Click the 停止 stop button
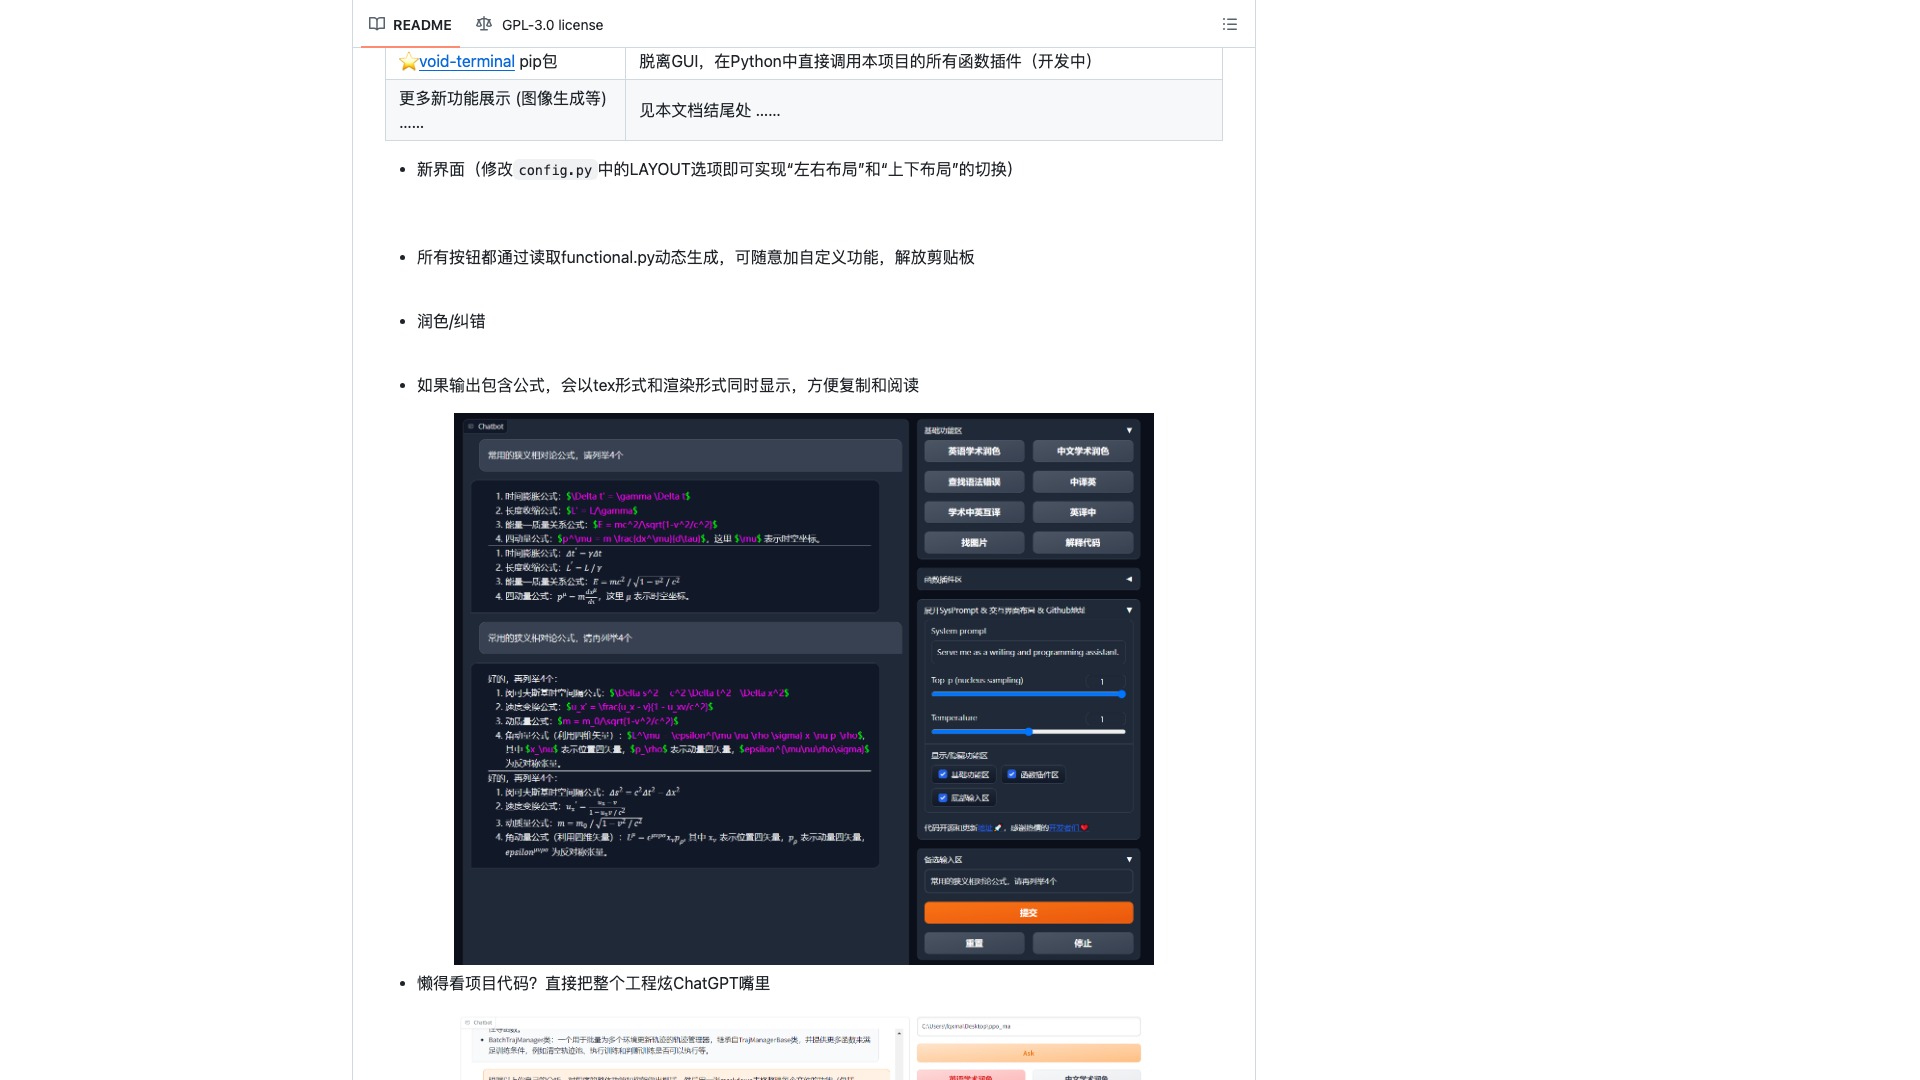 pos(1083,944)
